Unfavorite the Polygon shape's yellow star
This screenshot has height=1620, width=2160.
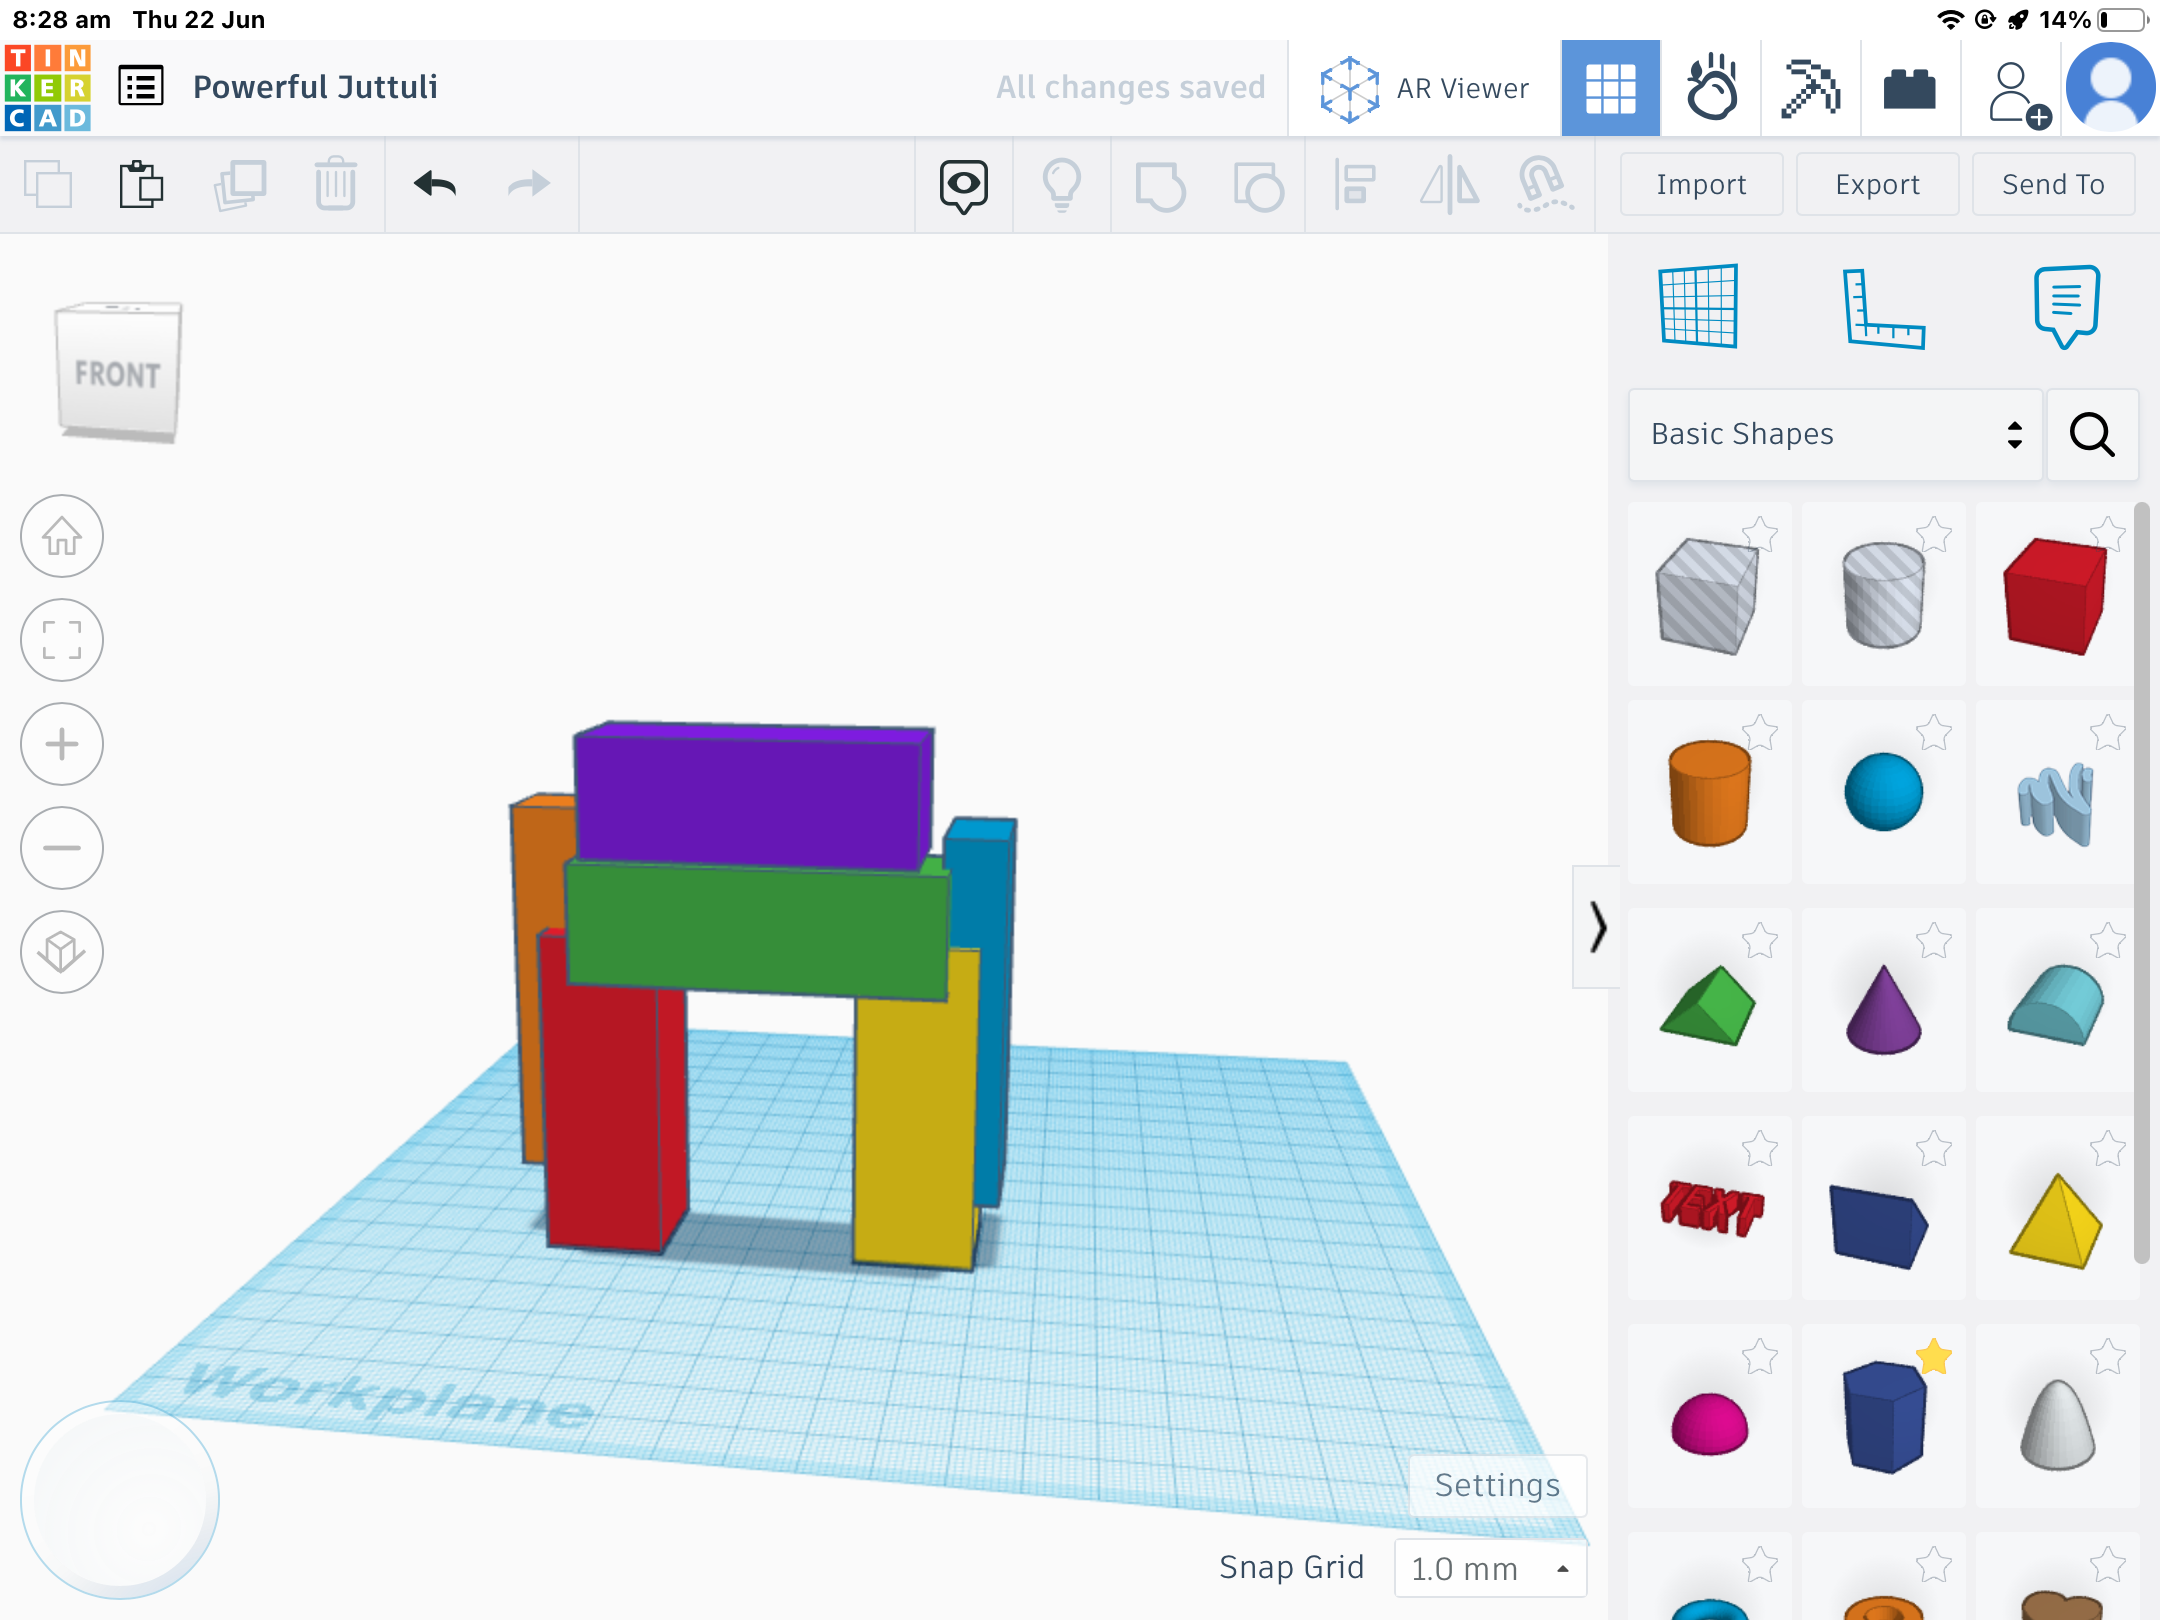pyautogui.click(x=1934, y=1356)
